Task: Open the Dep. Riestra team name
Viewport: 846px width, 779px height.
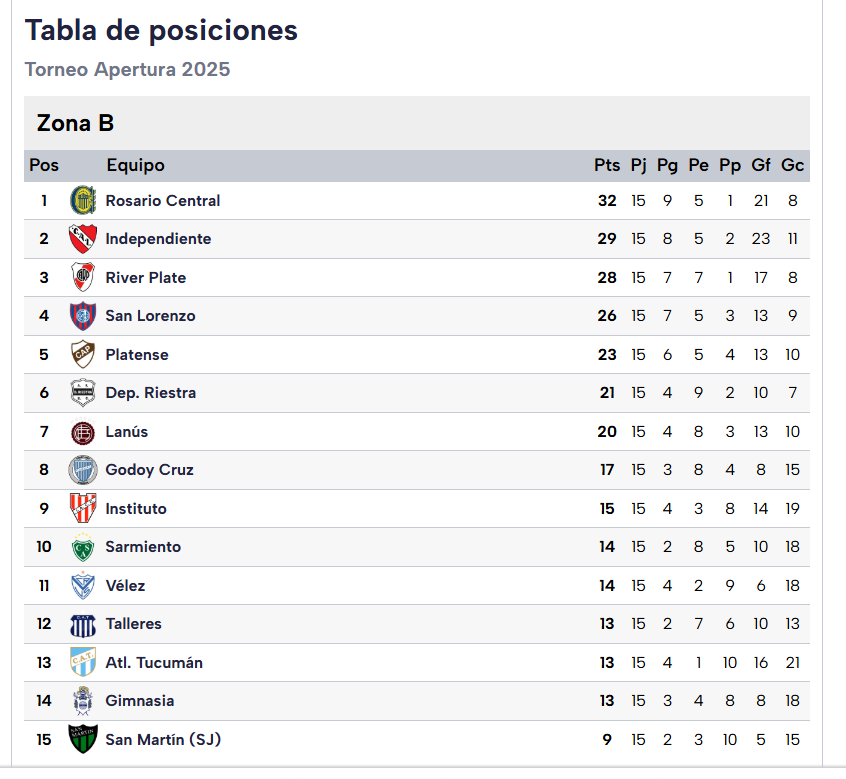Action: (151, 393)
